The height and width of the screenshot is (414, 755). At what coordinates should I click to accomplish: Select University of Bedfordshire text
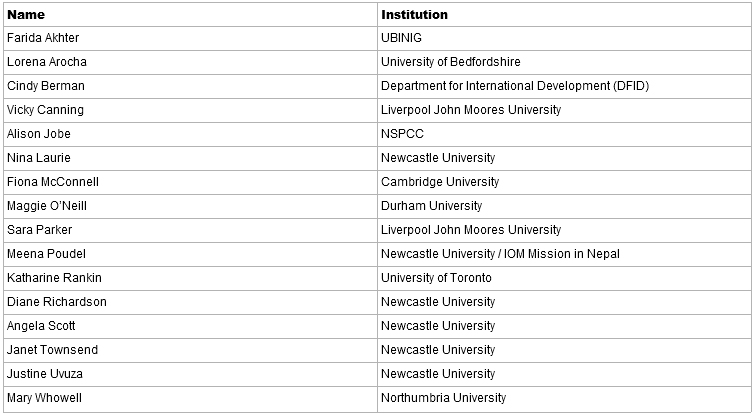click(x=451, y=62)
